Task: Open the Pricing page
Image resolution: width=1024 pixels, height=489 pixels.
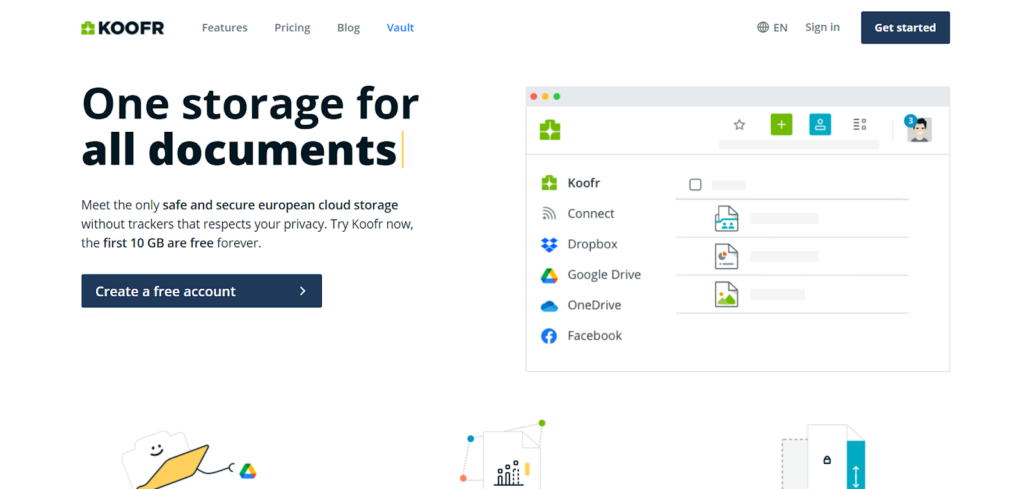Action: [x=292, y=28]
